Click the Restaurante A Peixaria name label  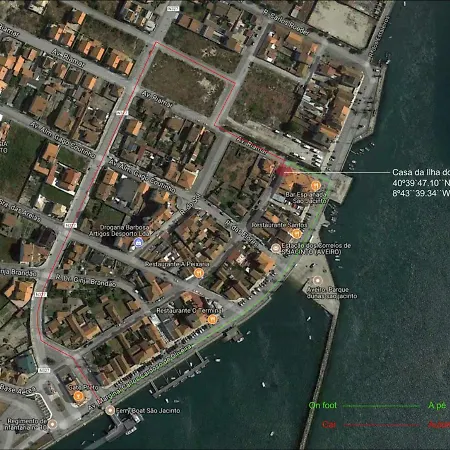(177, 264)
